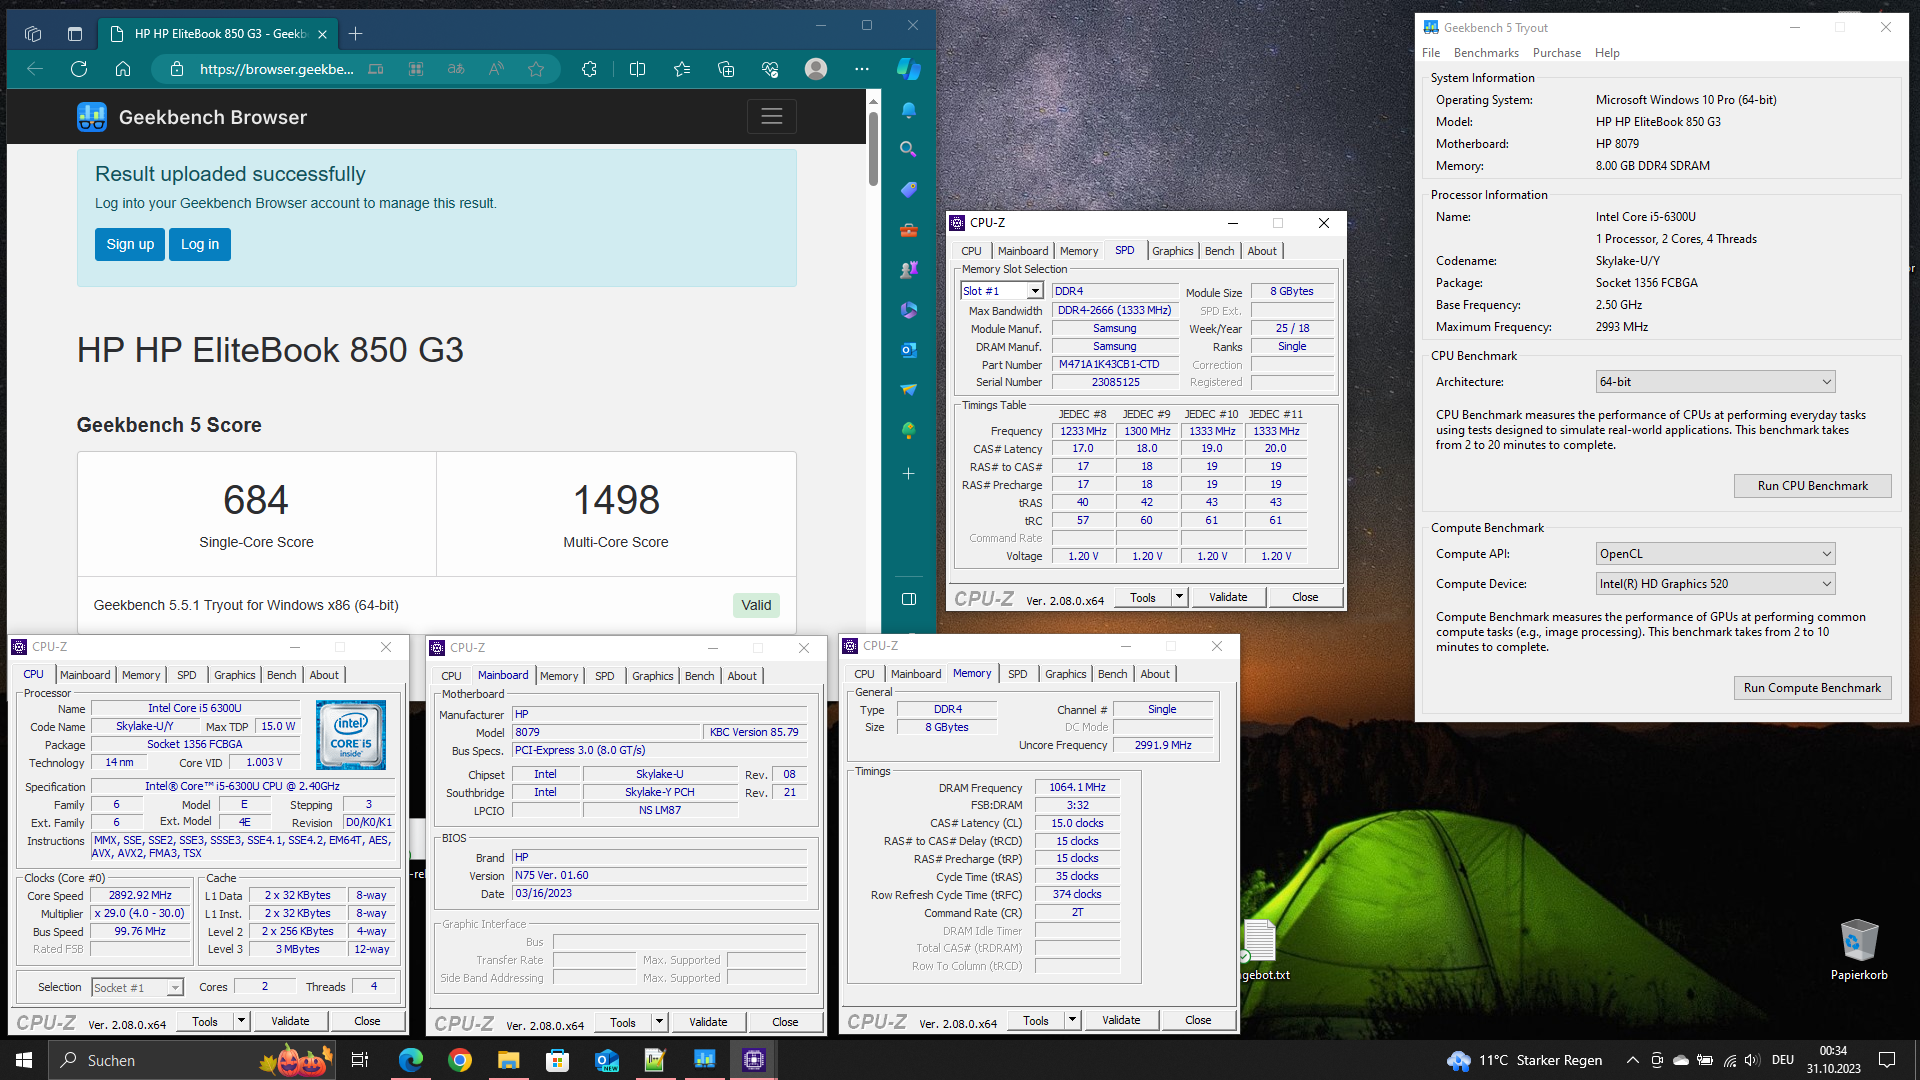The width and height of the screenshot is (1920, 1080).
Task: Open Edge sidebar tree icon
Action: coord(908,430)
